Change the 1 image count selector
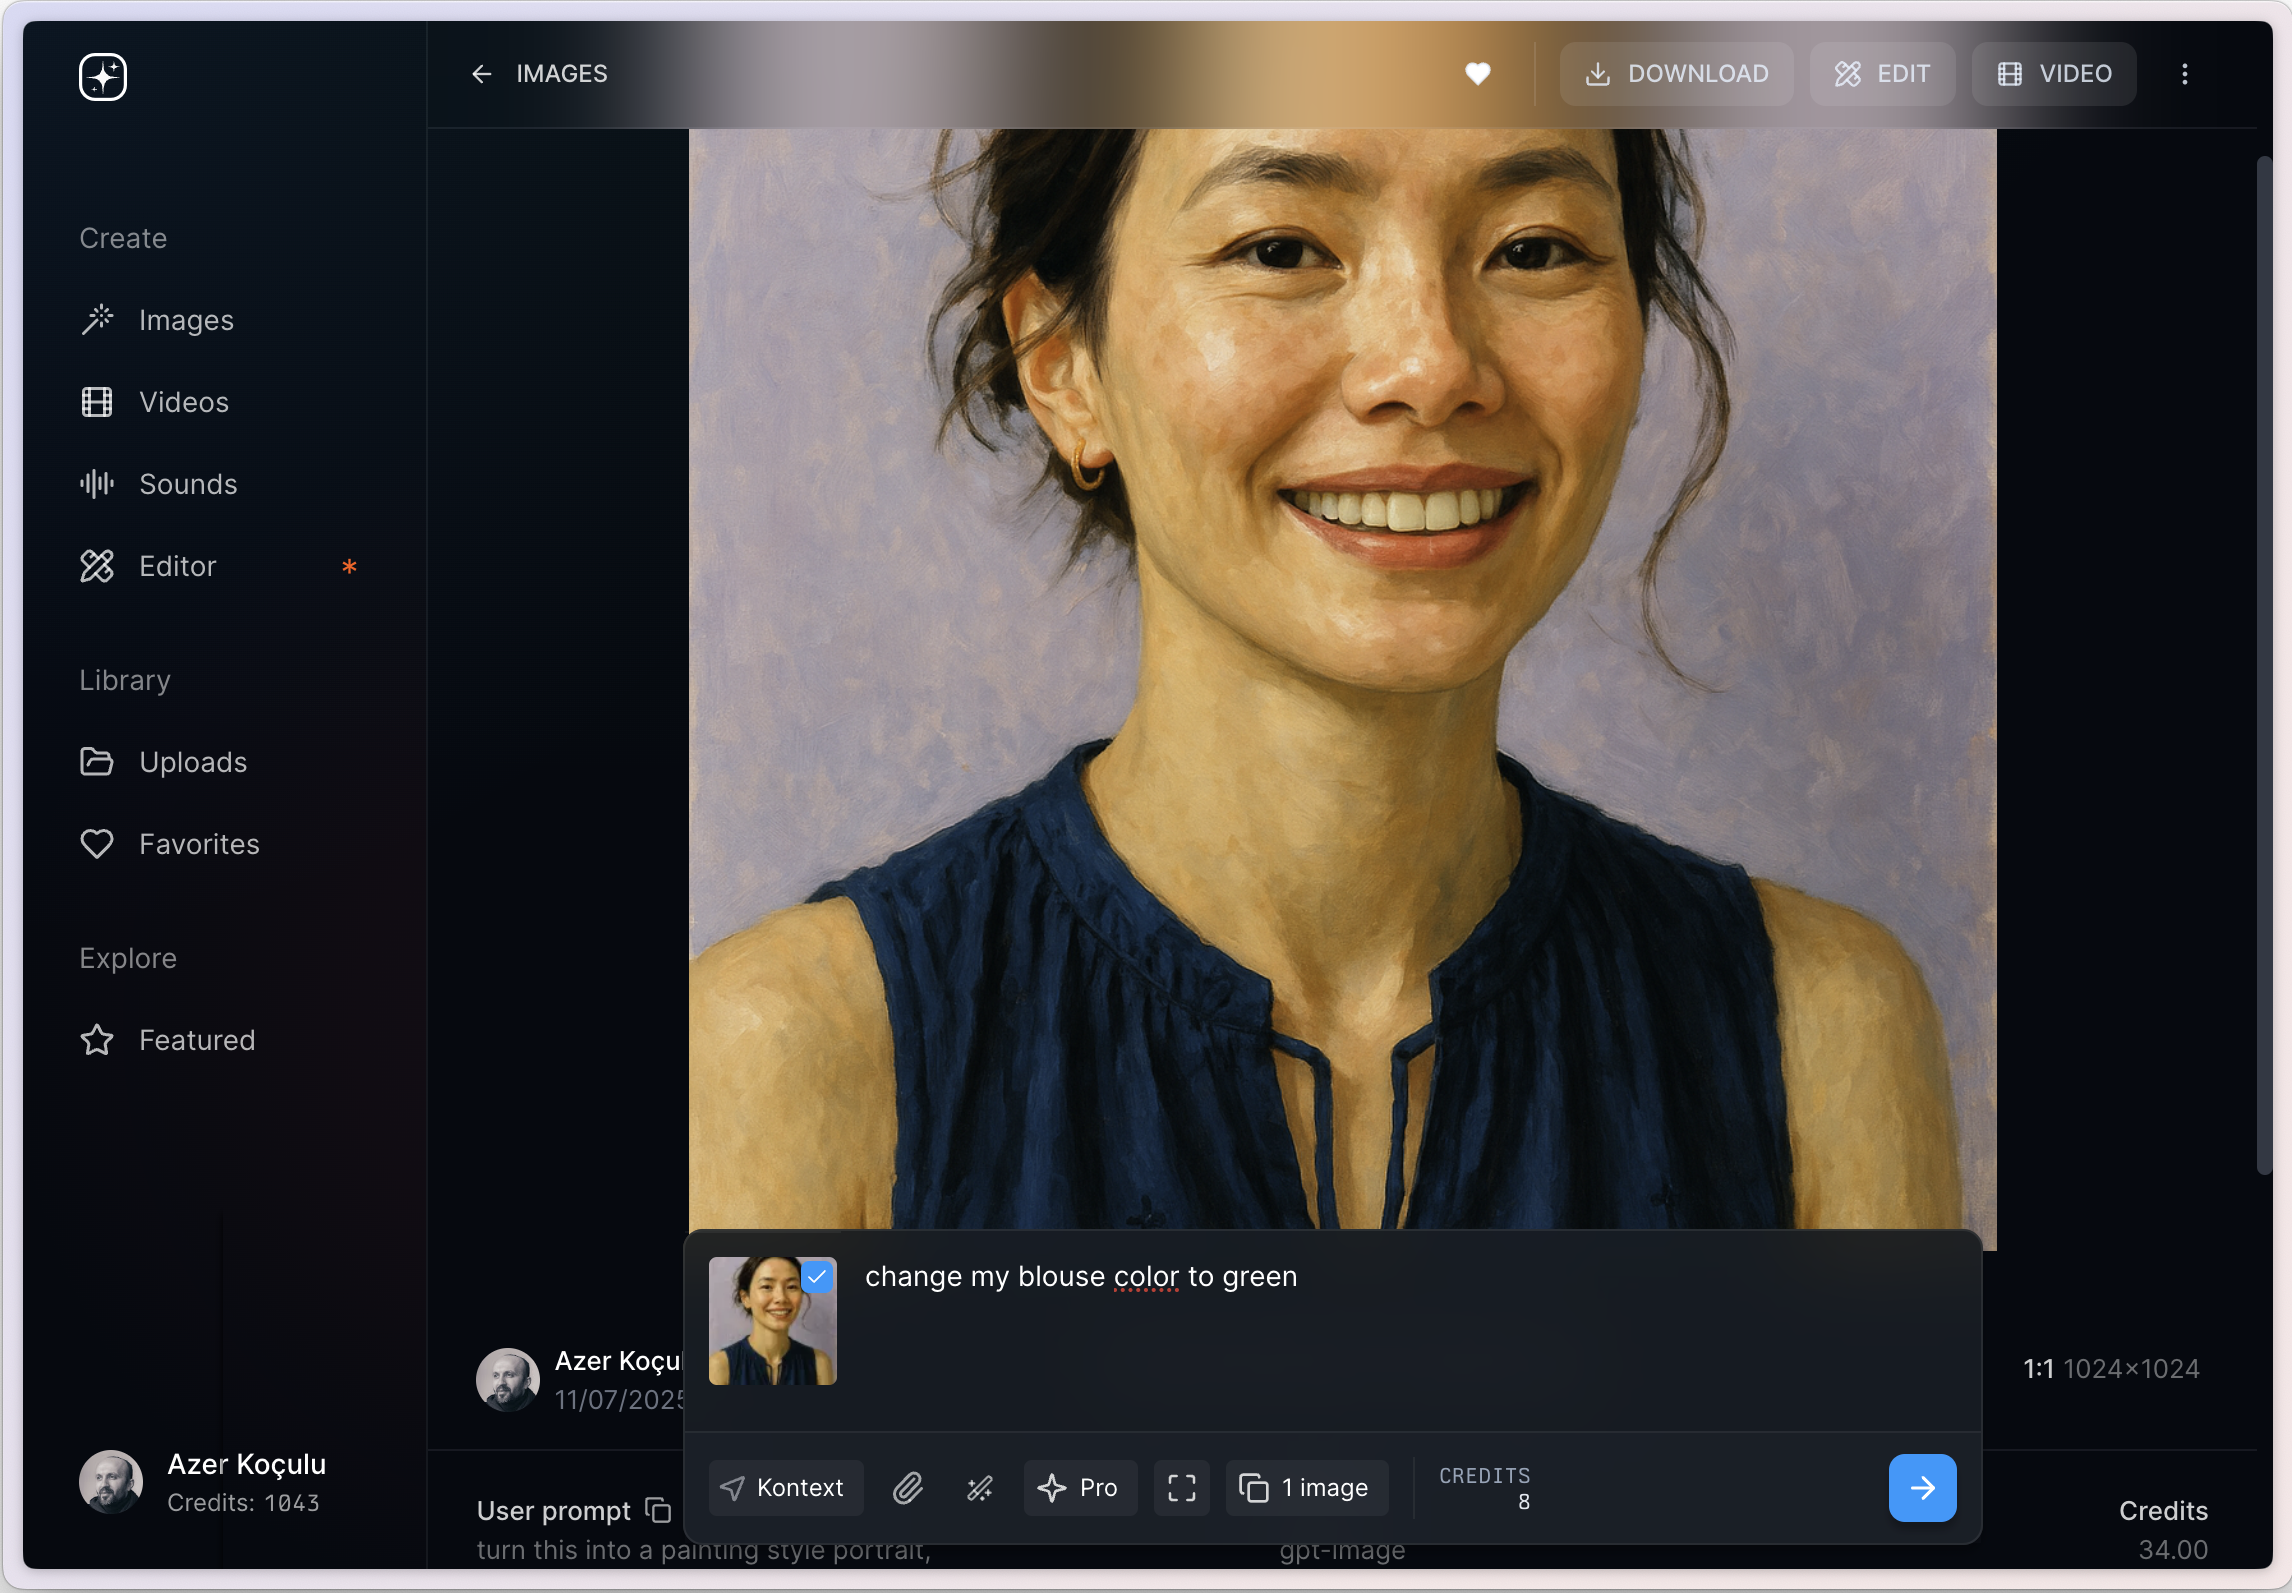 (1305, 1488)
